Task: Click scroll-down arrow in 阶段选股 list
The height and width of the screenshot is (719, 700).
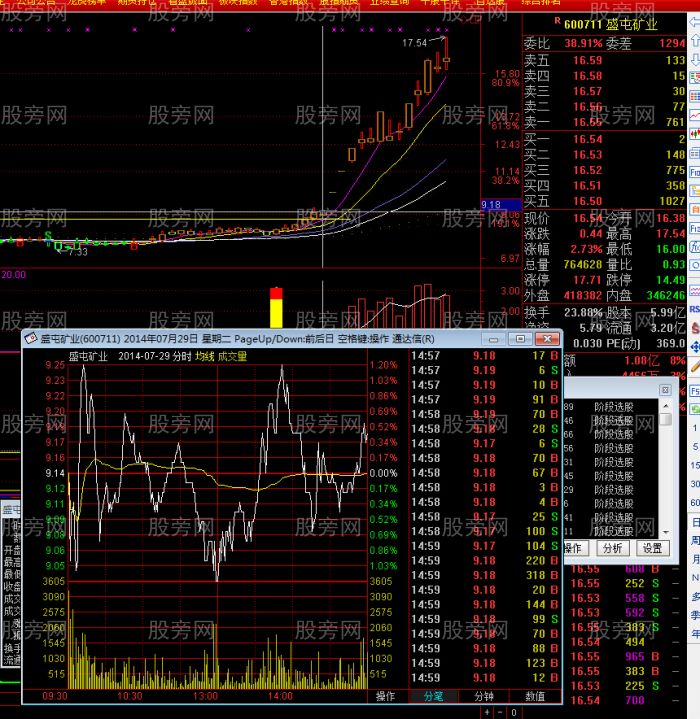Action: (666, 532)
